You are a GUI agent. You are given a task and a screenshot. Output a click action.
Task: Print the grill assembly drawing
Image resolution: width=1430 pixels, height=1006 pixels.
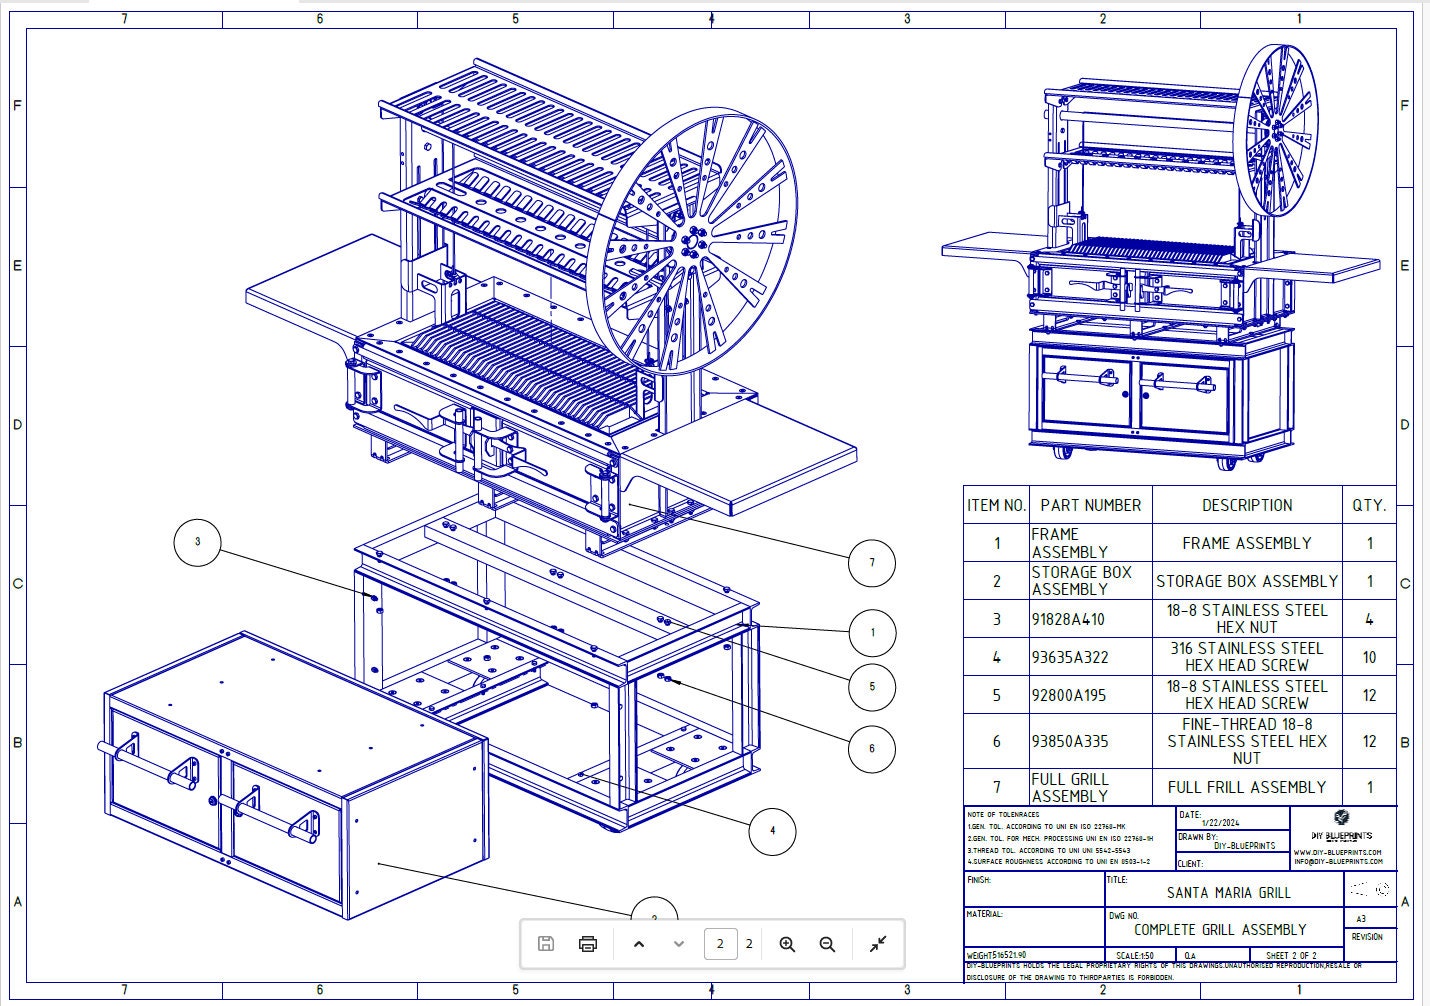(x=589, y=942)
